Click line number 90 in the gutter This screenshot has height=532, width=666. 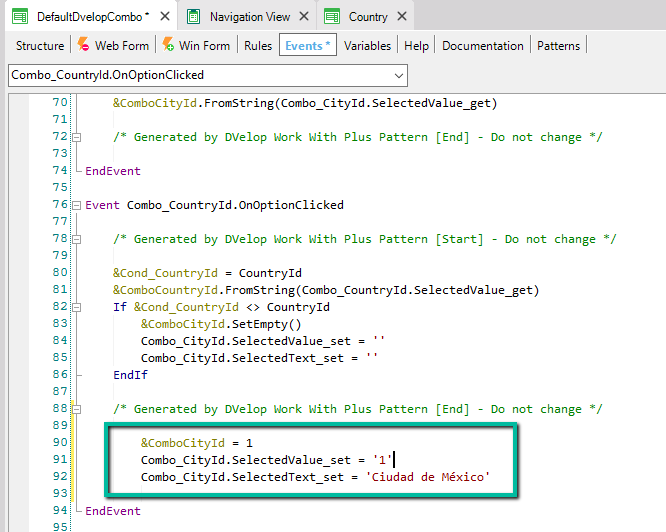[60, 442]
